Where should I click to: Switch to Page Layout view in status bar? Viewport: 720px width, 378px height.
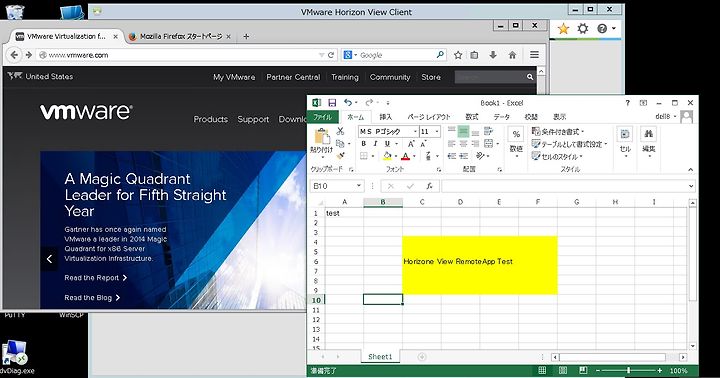coord(563,370)
